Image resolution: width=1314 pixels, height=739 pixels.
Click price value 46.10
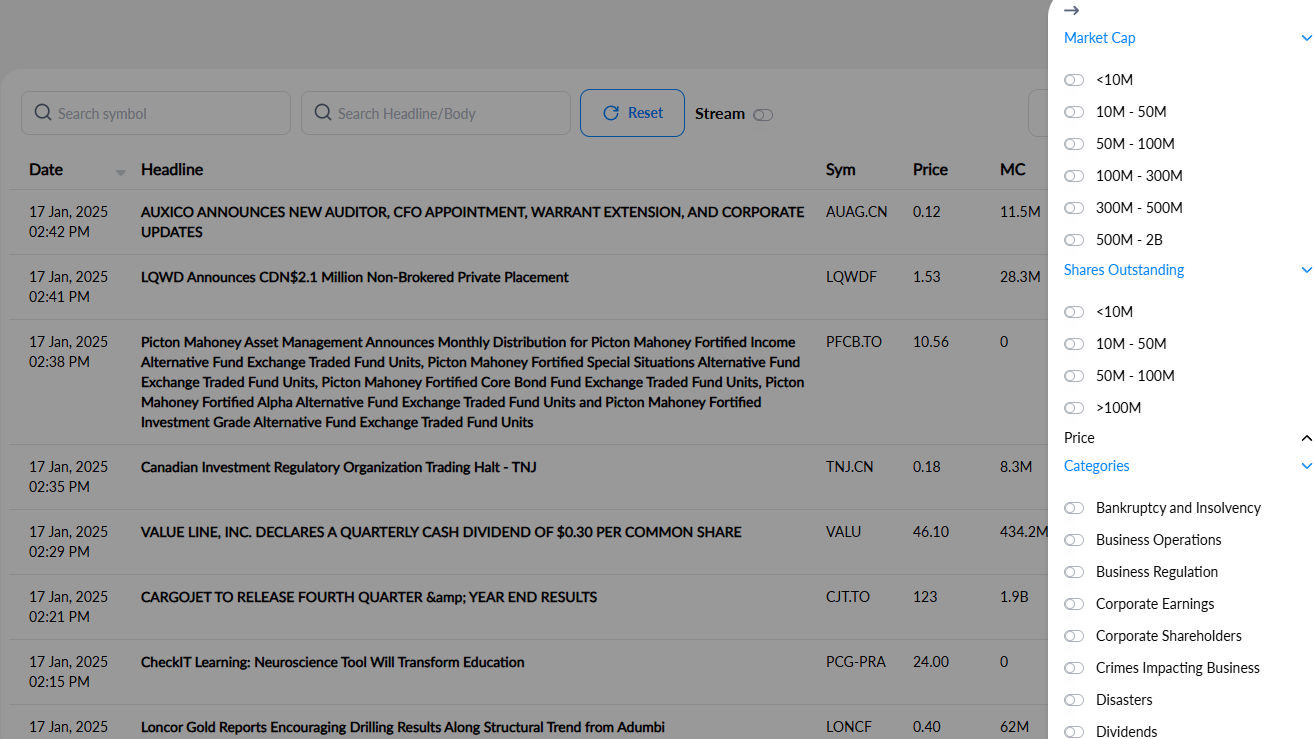pos(931,532)
